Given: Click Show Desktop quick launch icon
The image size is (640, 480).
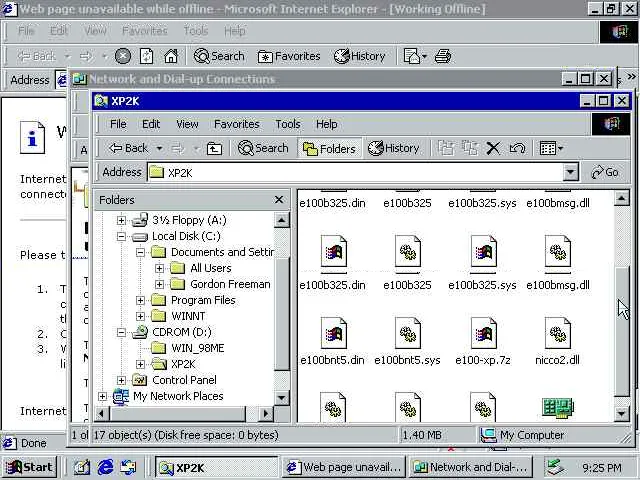Looking at the screenshot, I should [x=82, y=467].
